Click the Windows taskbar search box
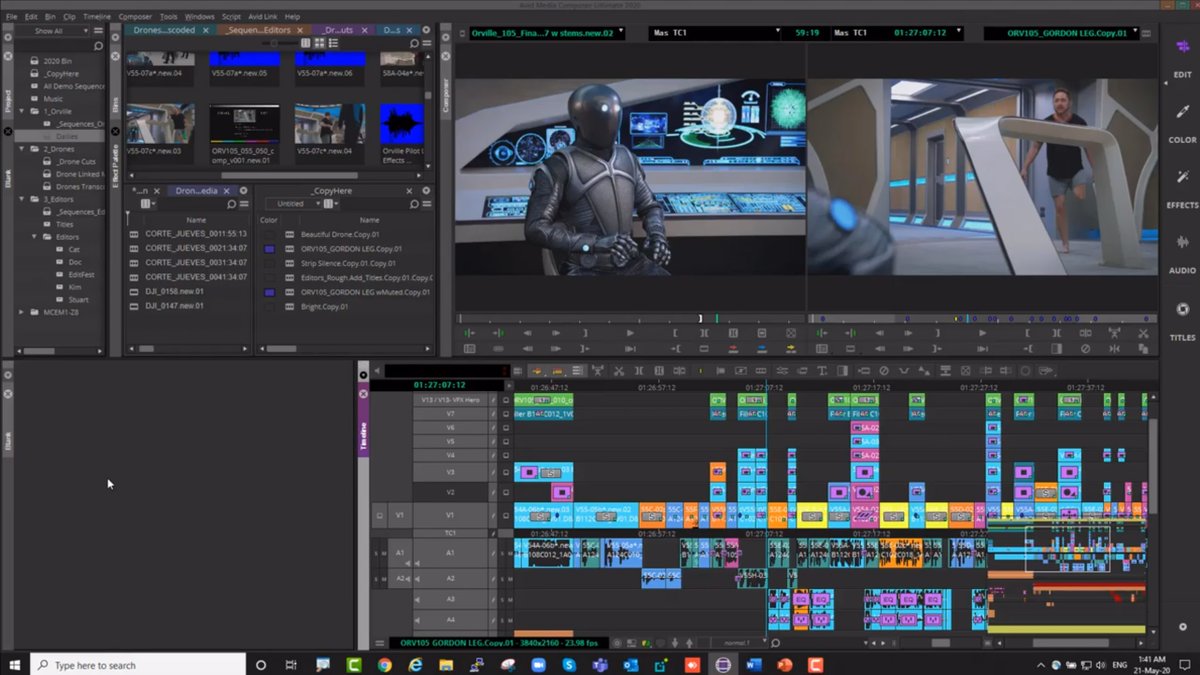Viewport: 1200px width, 675px height. tap(138, 664)
